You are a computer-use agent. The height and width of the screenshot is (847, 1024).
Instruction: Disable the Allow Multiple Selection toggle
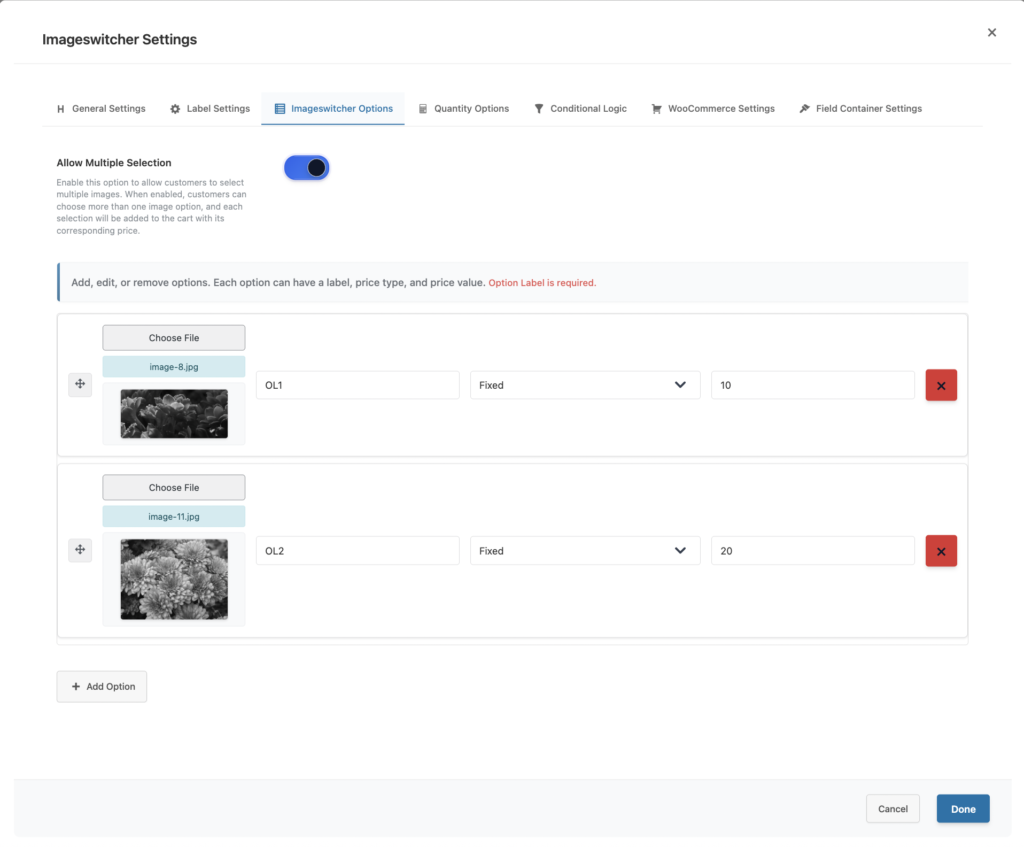[x=306, y=168]
